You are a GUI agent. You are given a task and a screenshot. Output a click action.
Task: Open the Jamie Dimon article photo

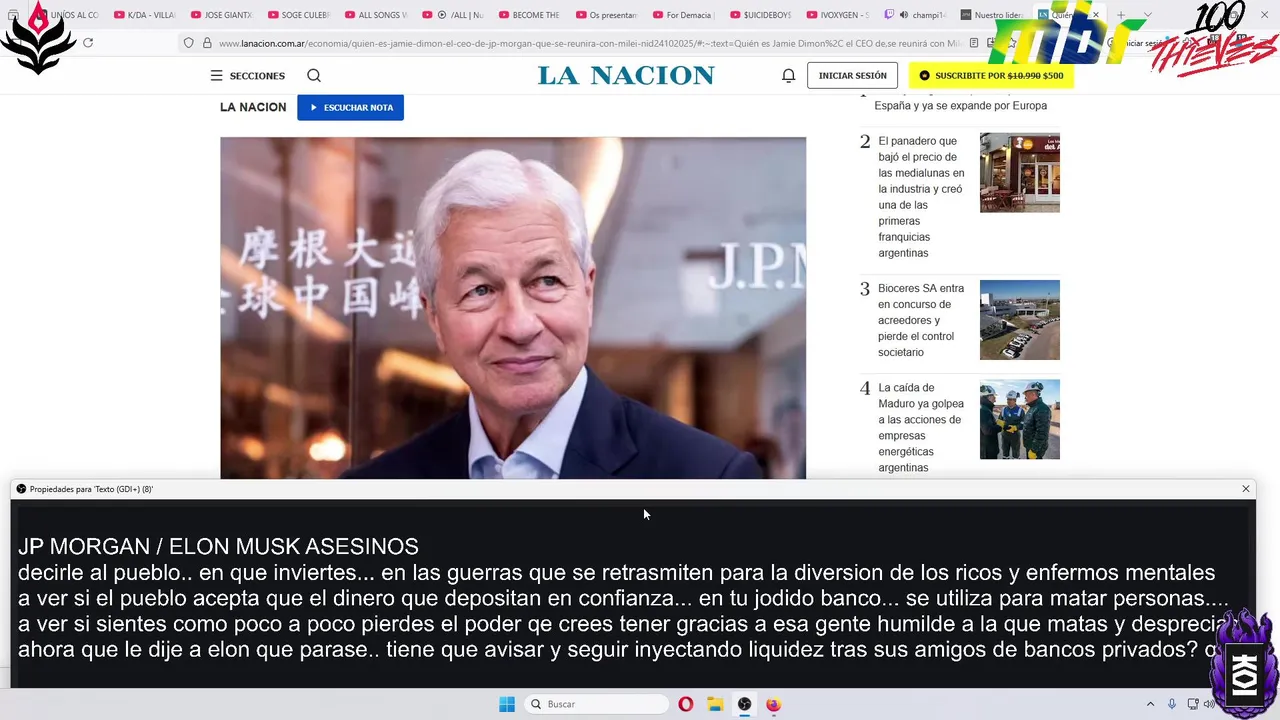coord(513,308)
